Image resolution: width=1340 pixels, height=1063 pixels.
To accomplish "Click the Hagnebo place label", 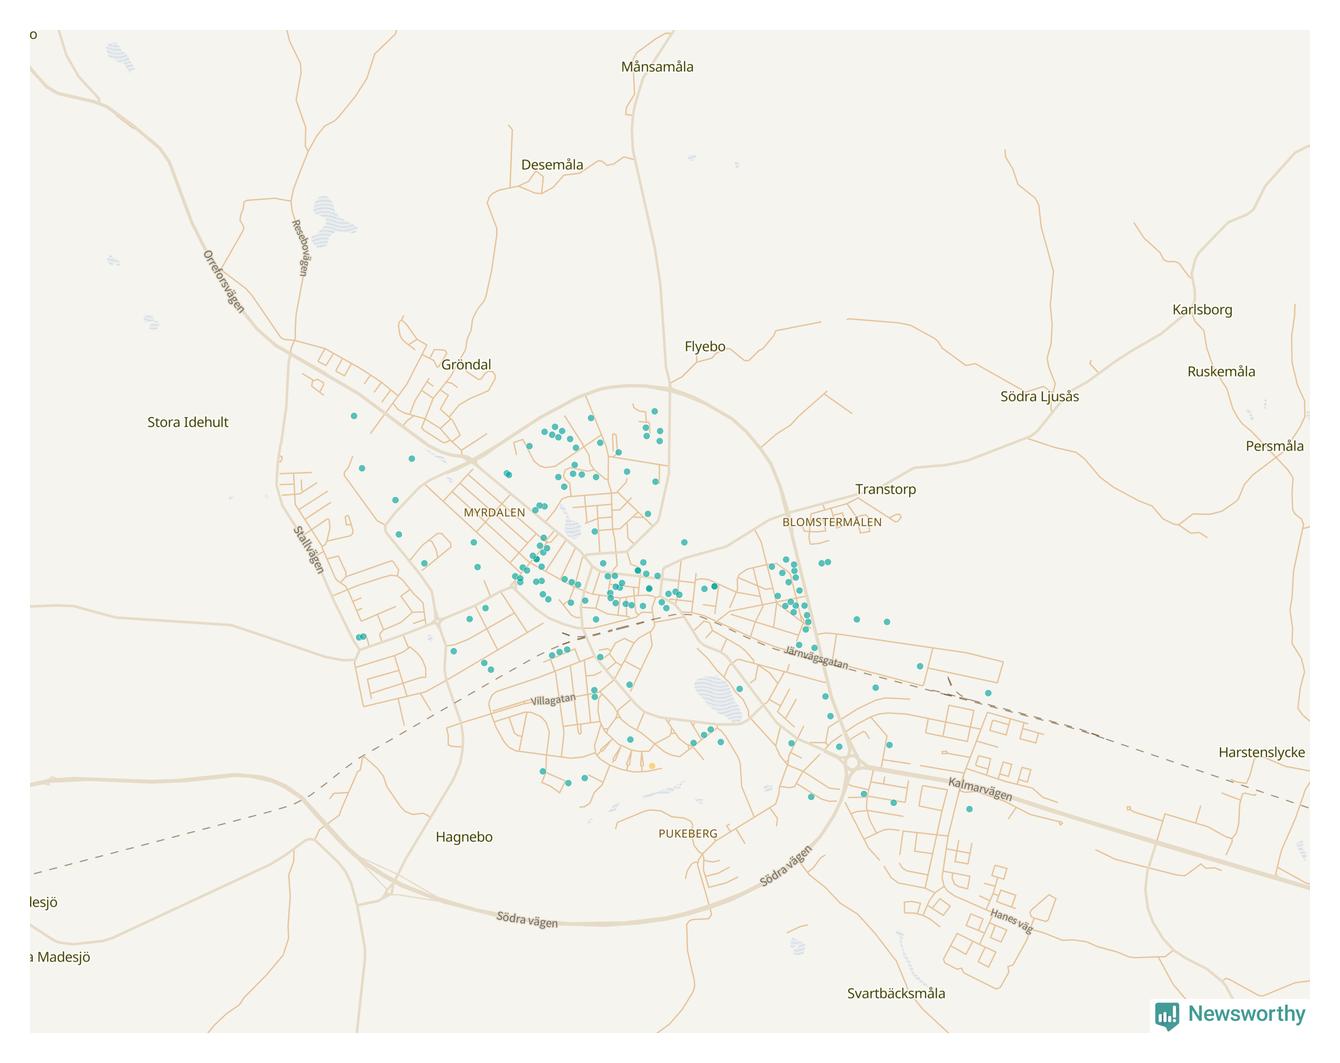I will (464, 837).
